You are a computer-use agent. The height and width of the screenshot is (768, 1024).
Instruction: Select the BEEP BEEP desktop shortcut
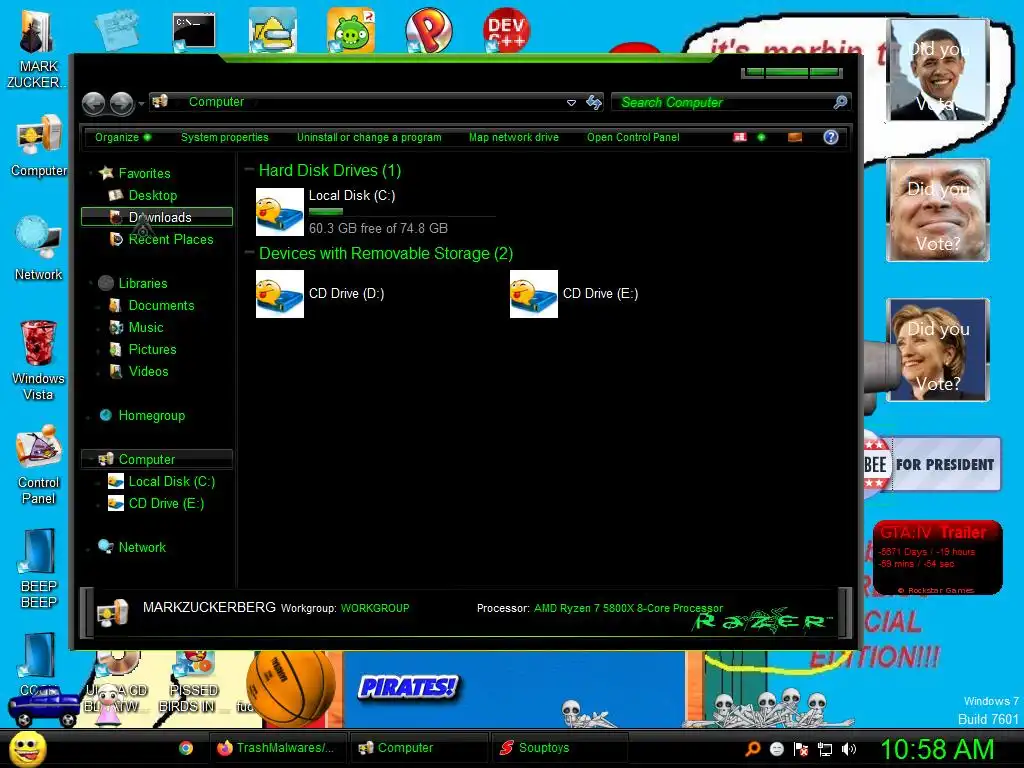pyautogui.click(x=39, y=569)
